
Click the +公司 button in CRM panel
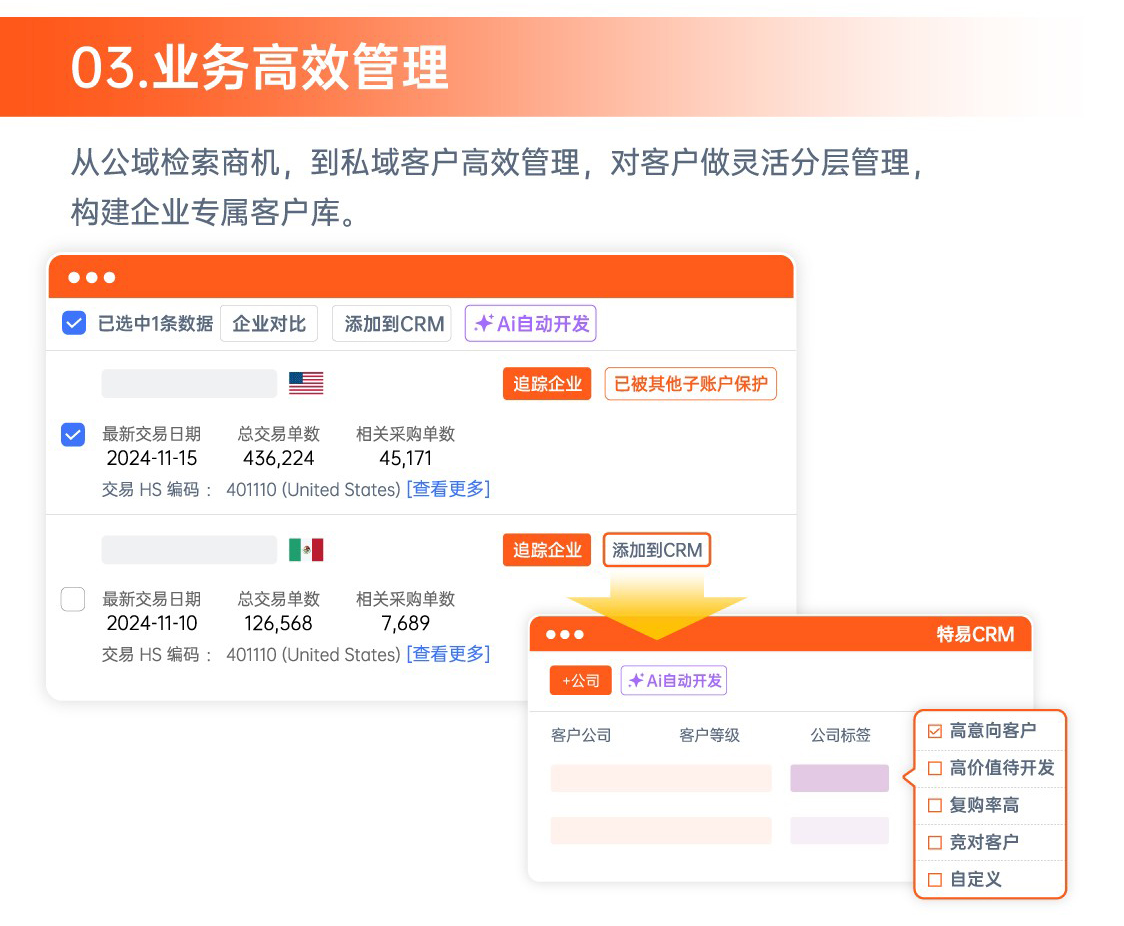coord(580,681)
